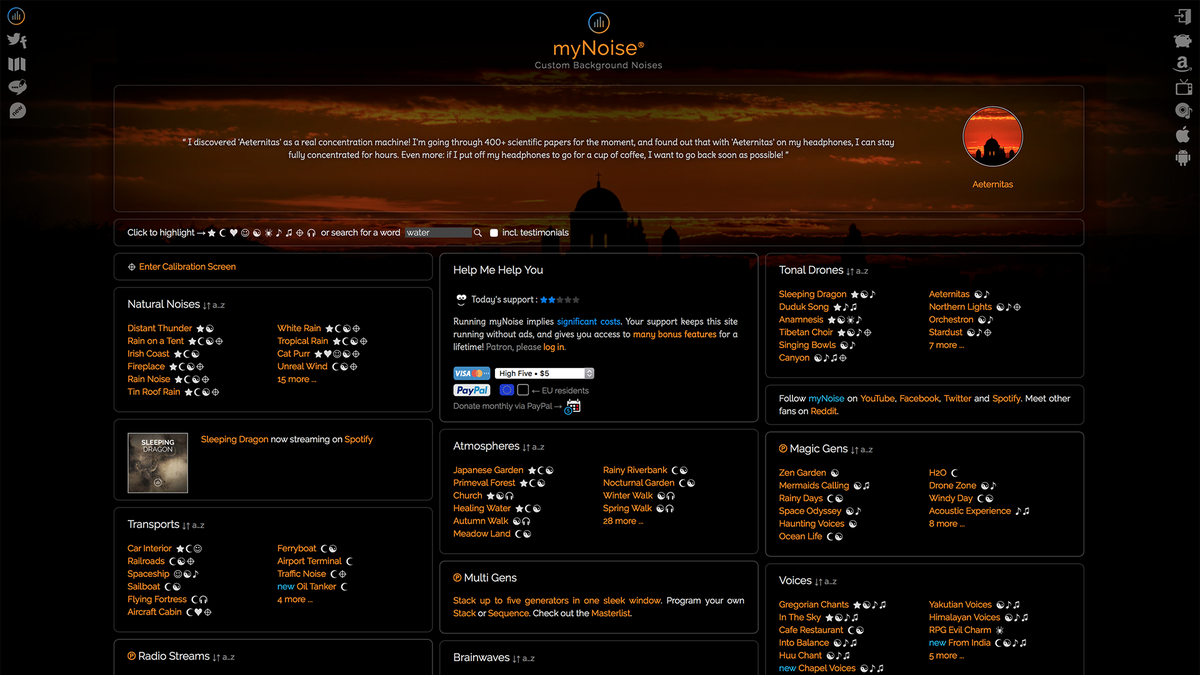Open the Masterlist link in Multi Gens

pos(611,613)
